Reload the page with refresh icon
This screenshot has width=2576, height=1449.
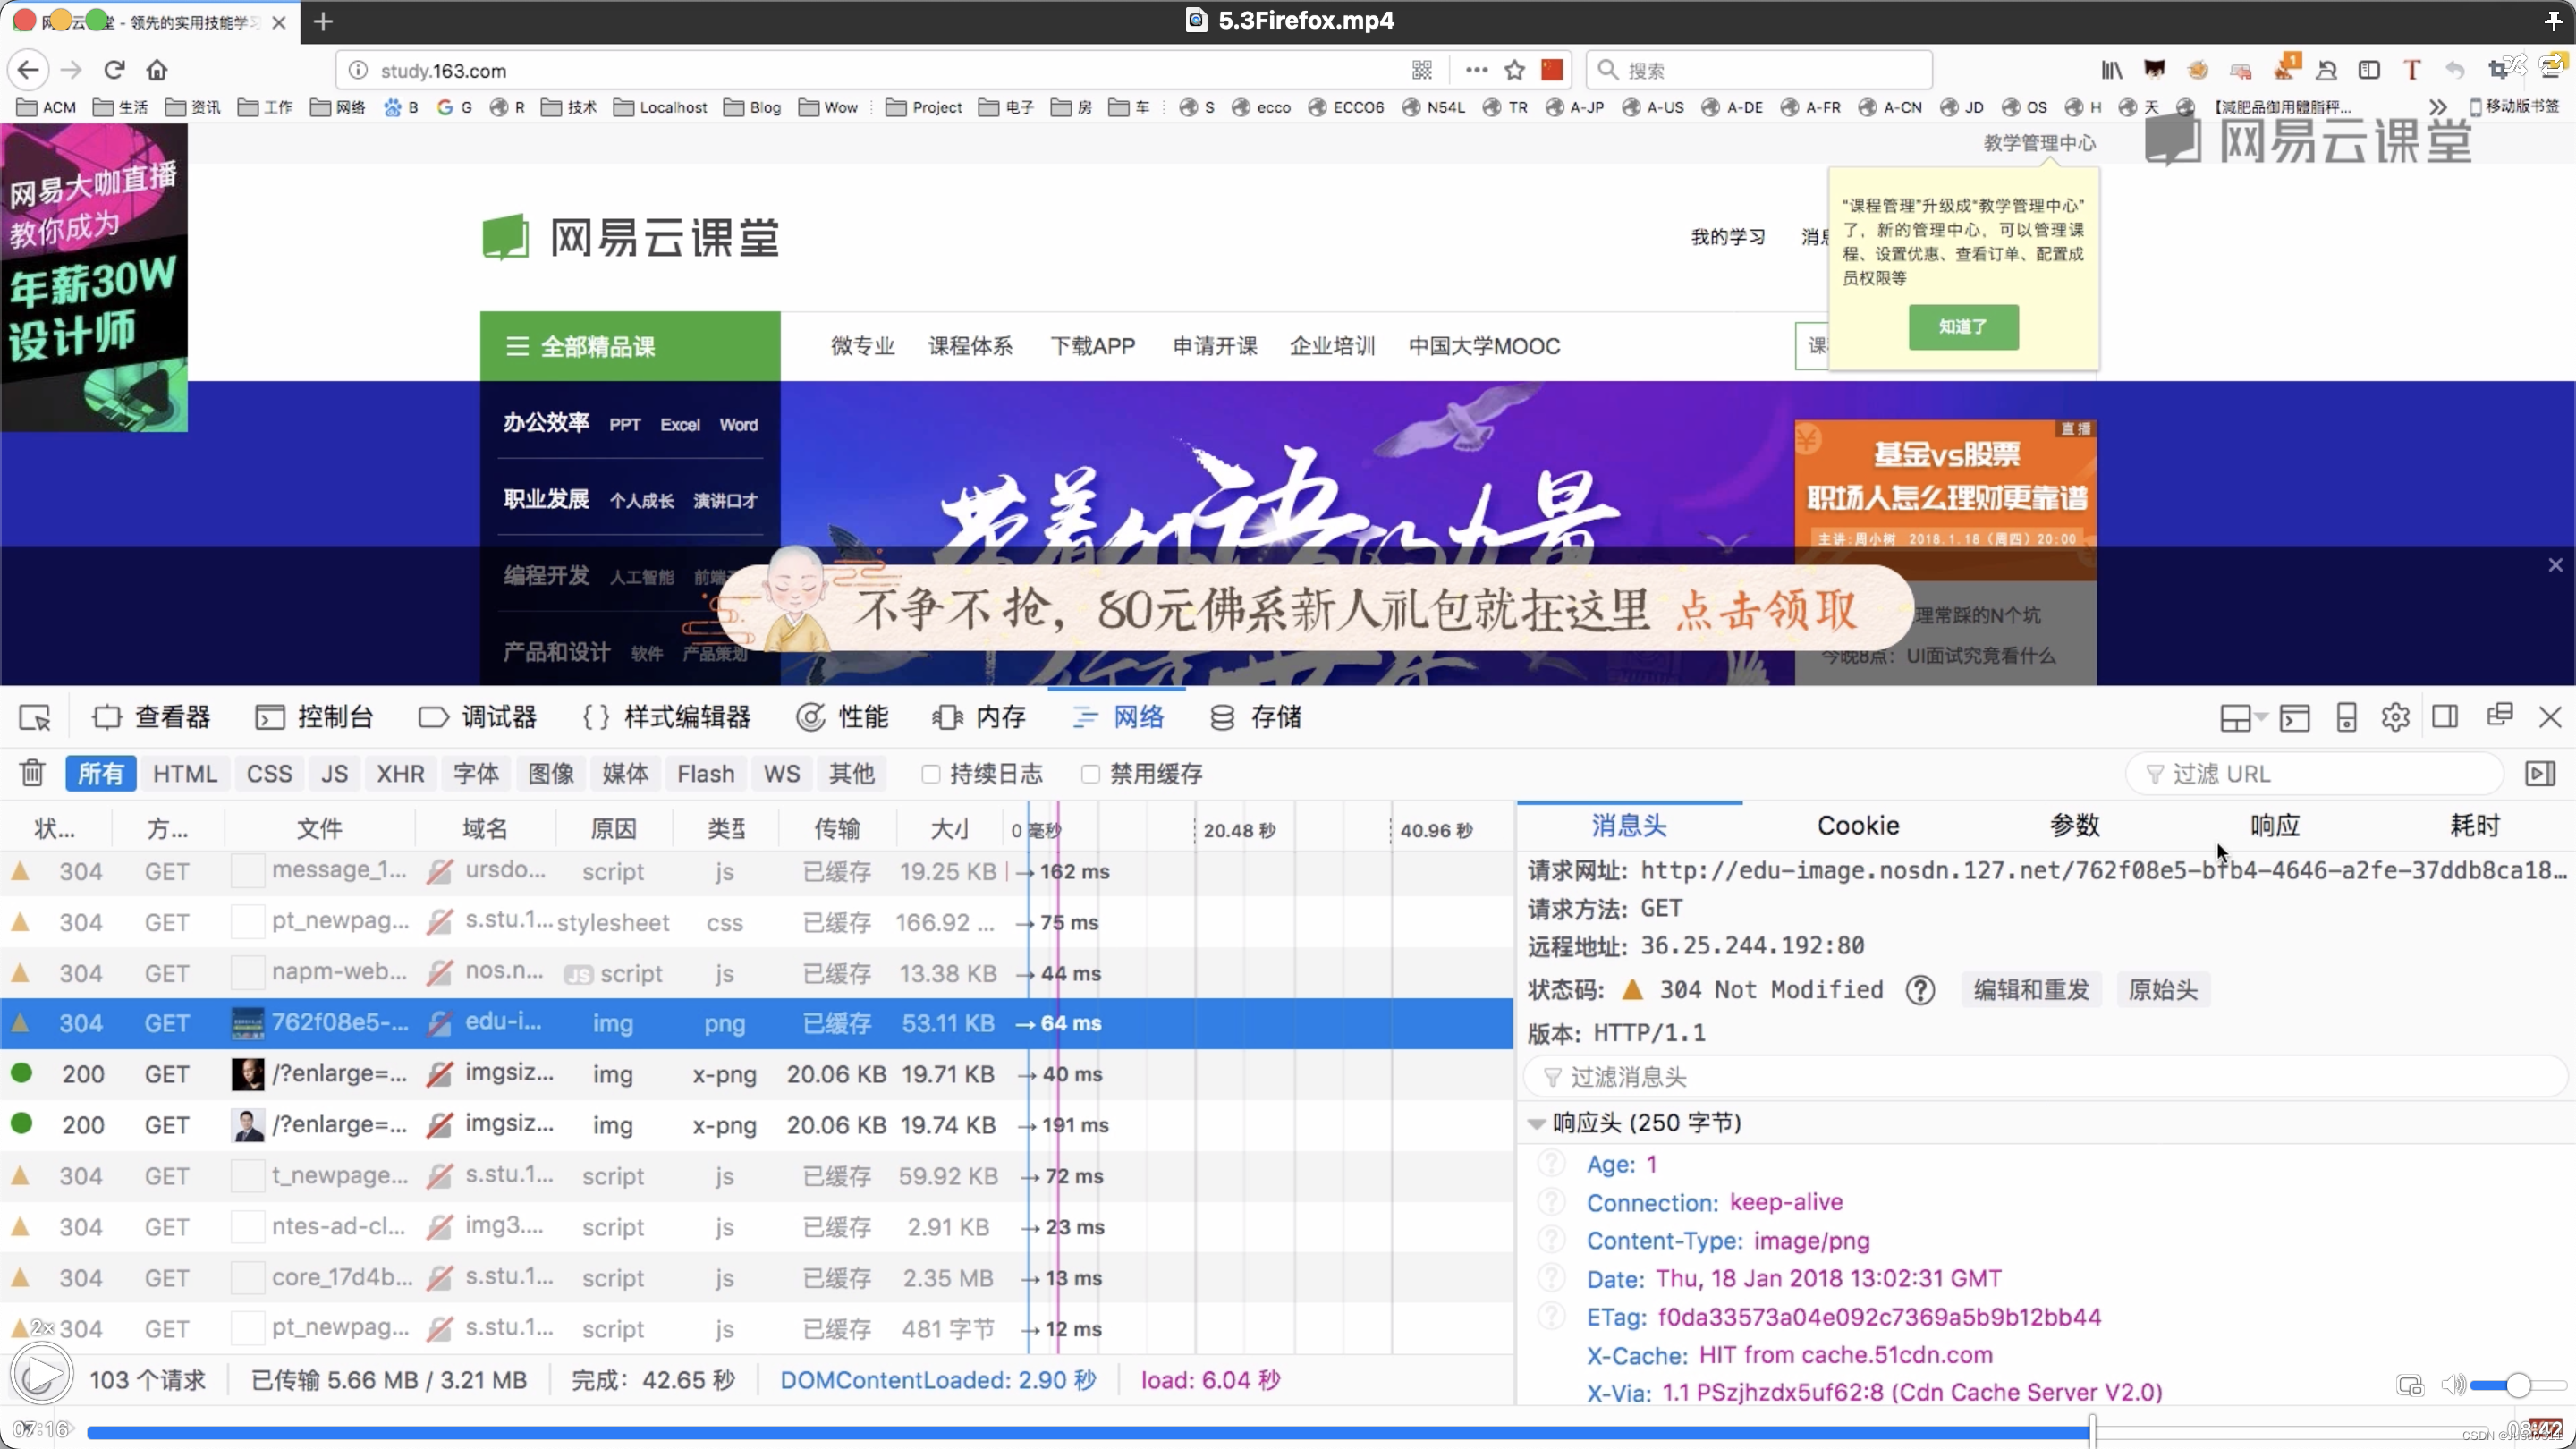pyautogui.click(x=114, y=70)
